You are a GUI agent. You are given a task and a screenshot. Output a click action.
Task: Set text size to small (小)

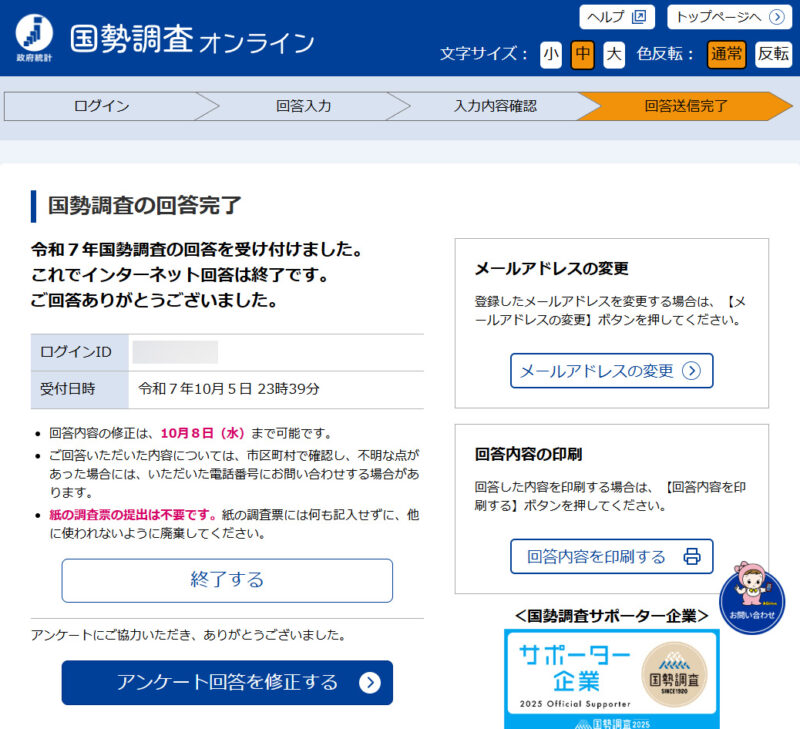click(x=551, y=54)
